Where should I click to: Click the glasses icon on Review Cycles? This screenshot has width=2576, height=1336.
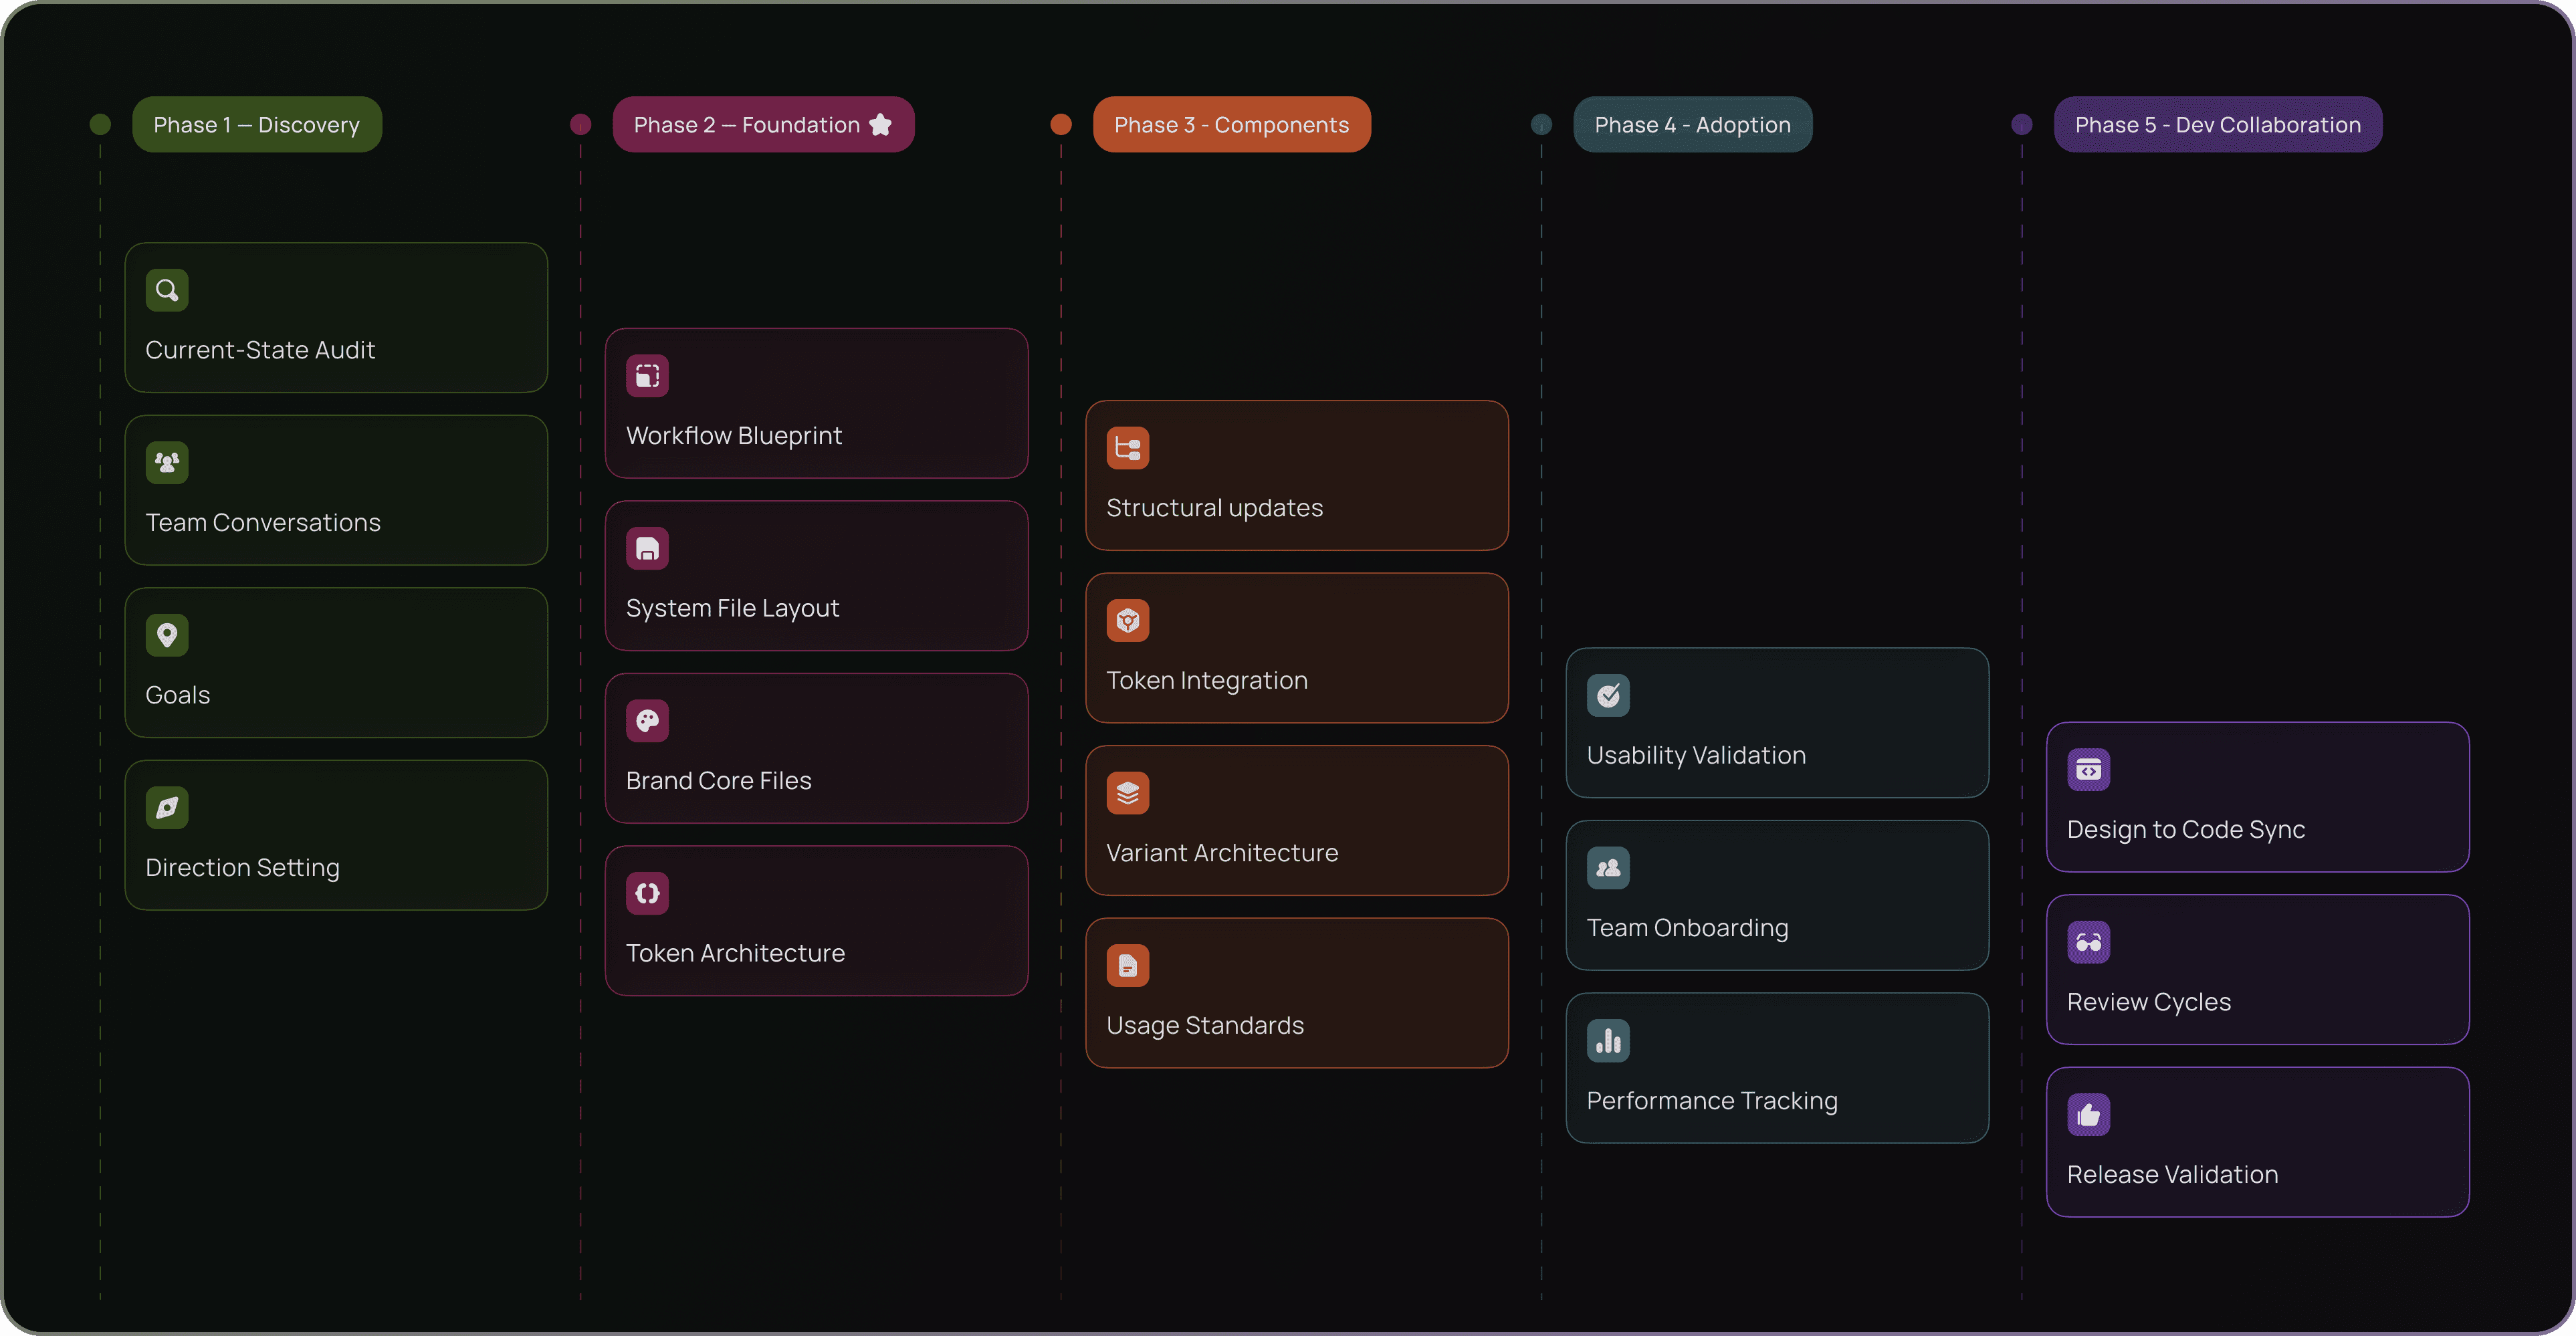tap(2088, 942)
